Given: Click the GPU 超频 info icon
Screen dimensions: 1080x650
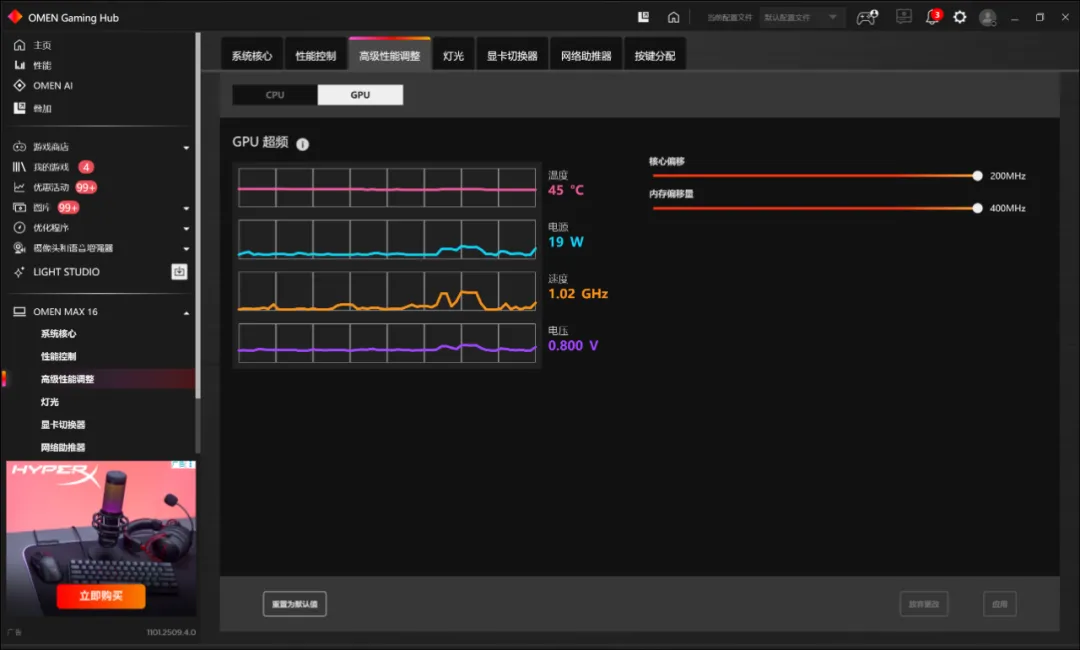Looking at the screenshot, I should [x=302, y=144].
